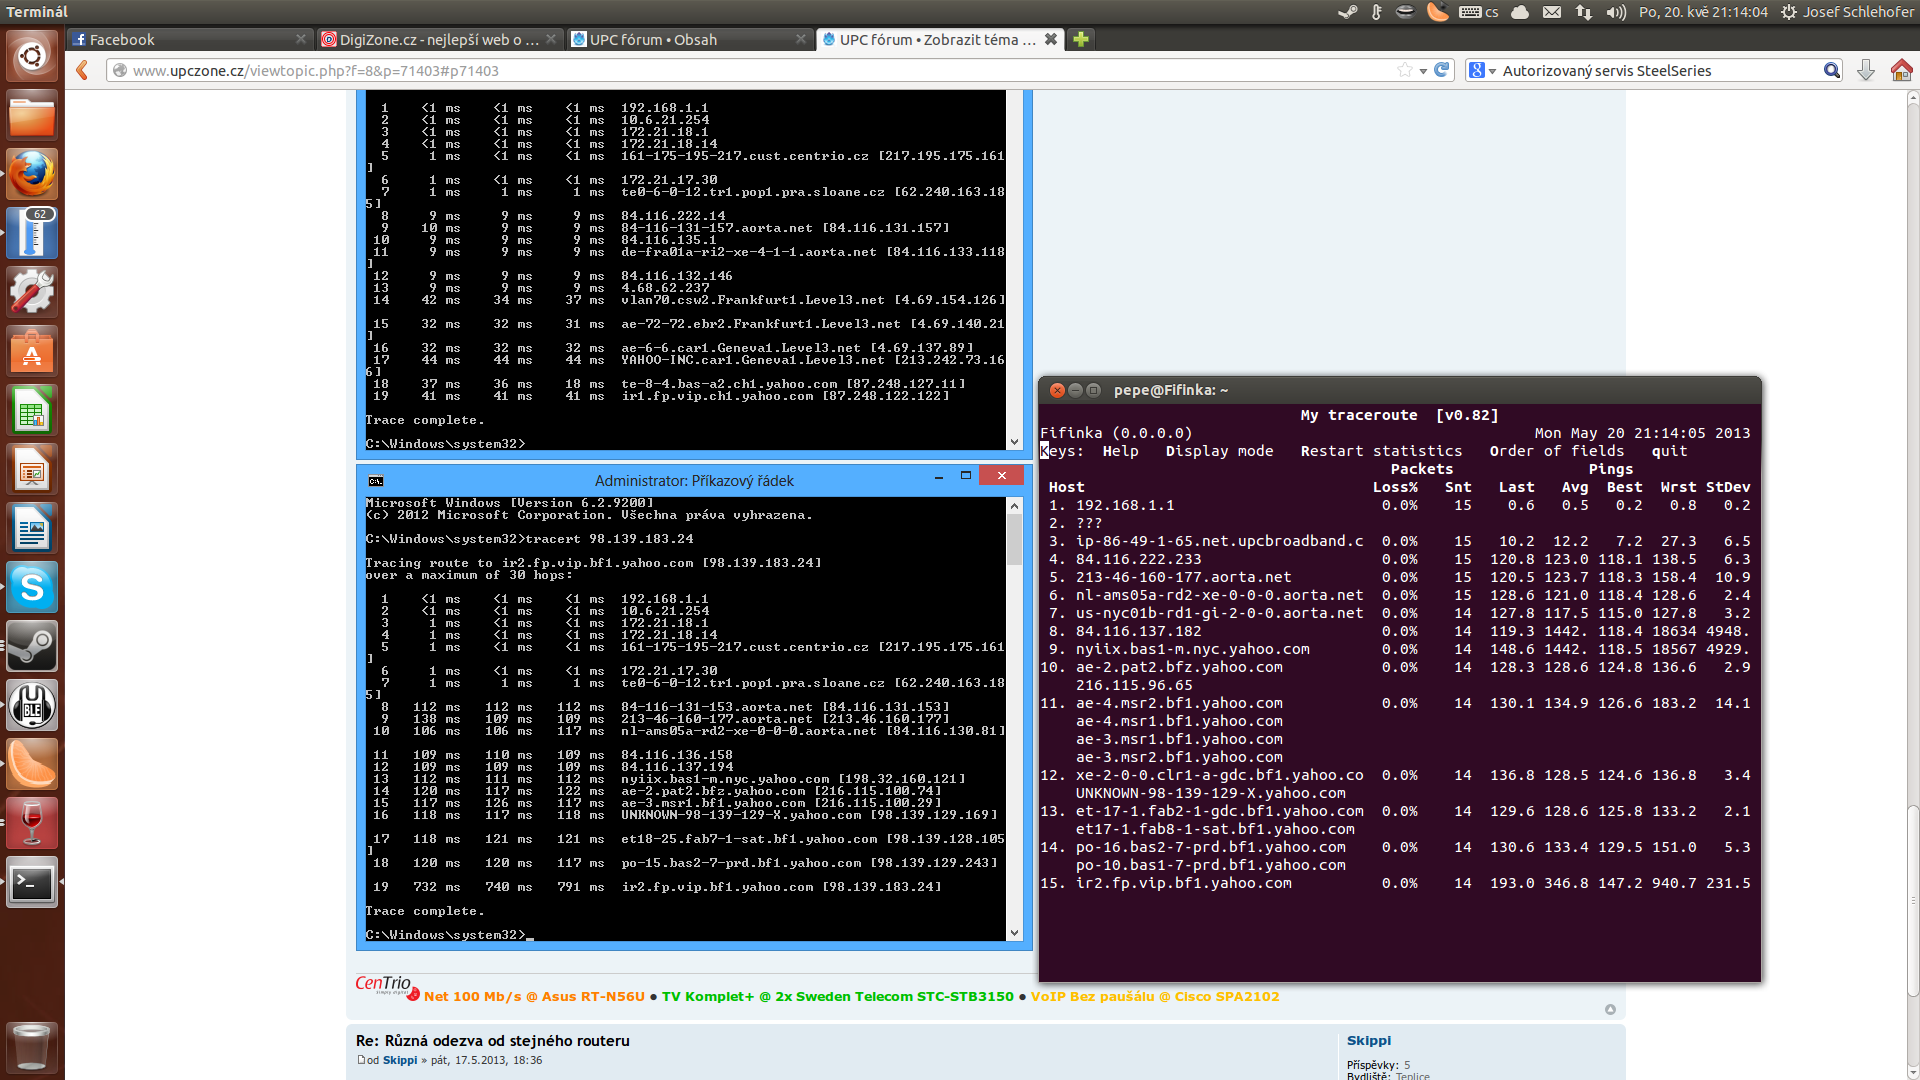Open the mail indicator in top panel
This screenshot has height=1080, width=1920.
pos(1551,12)
